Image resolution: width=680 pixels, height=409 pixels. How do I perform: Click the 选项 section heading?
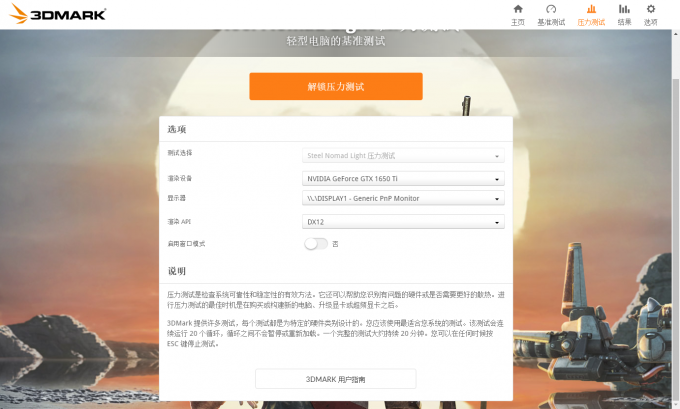[x=176, y=130]
